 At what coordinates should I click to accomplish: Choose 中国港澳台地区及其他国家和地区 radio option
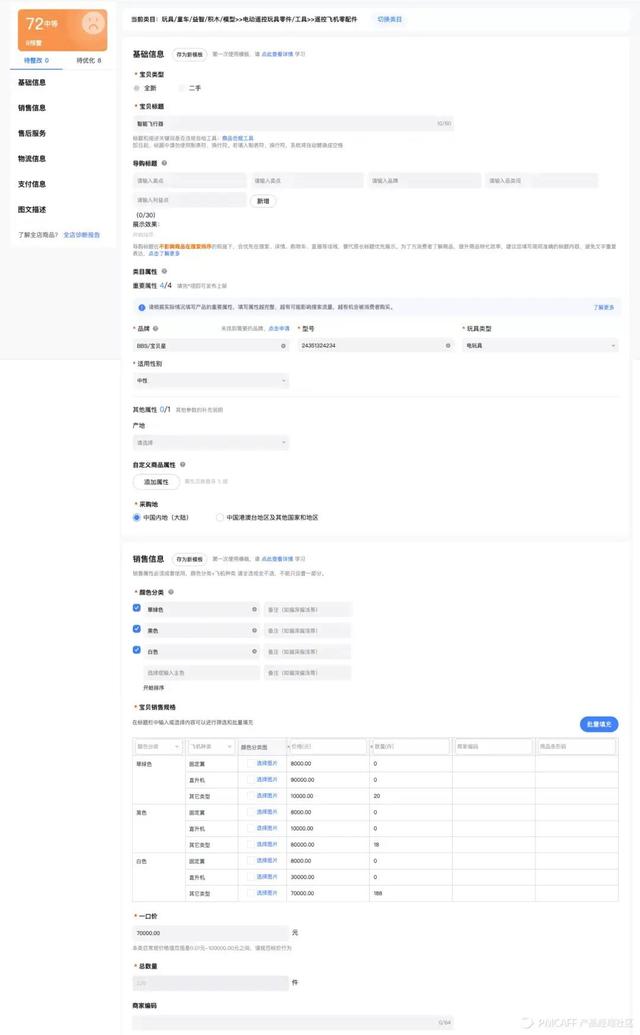click(x=220, y=518)
